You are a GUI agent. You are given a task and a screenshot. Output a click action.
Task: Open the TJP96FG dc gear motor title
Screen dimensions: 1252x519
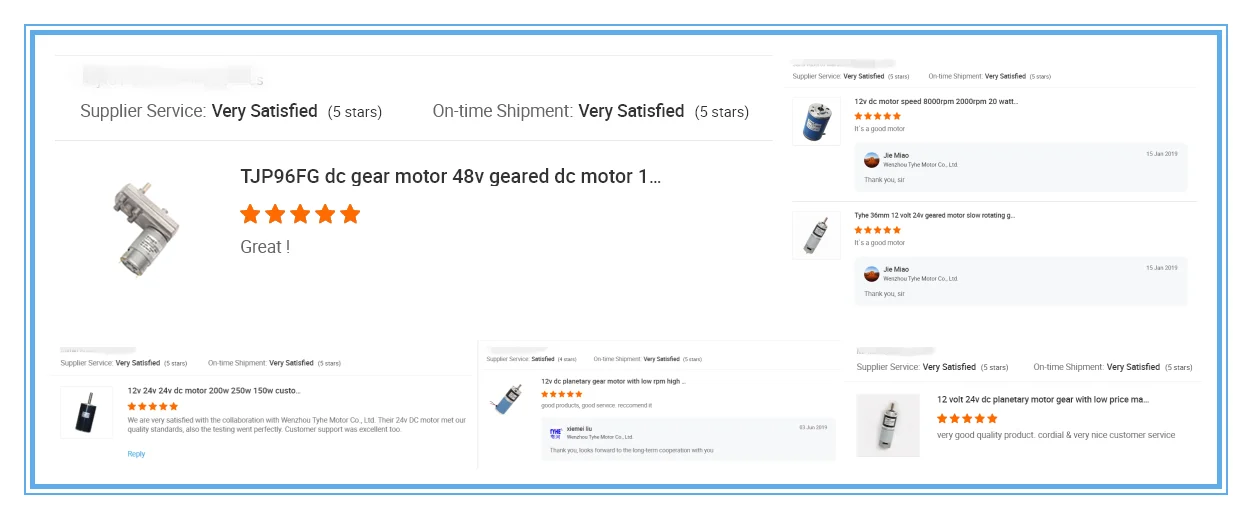point(450,177)
